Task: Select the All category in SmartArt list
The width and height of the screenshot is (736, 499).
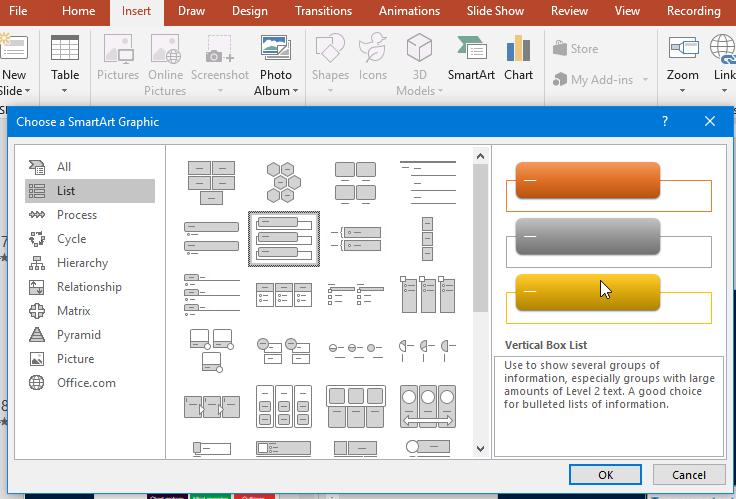Action: [90, 167]
